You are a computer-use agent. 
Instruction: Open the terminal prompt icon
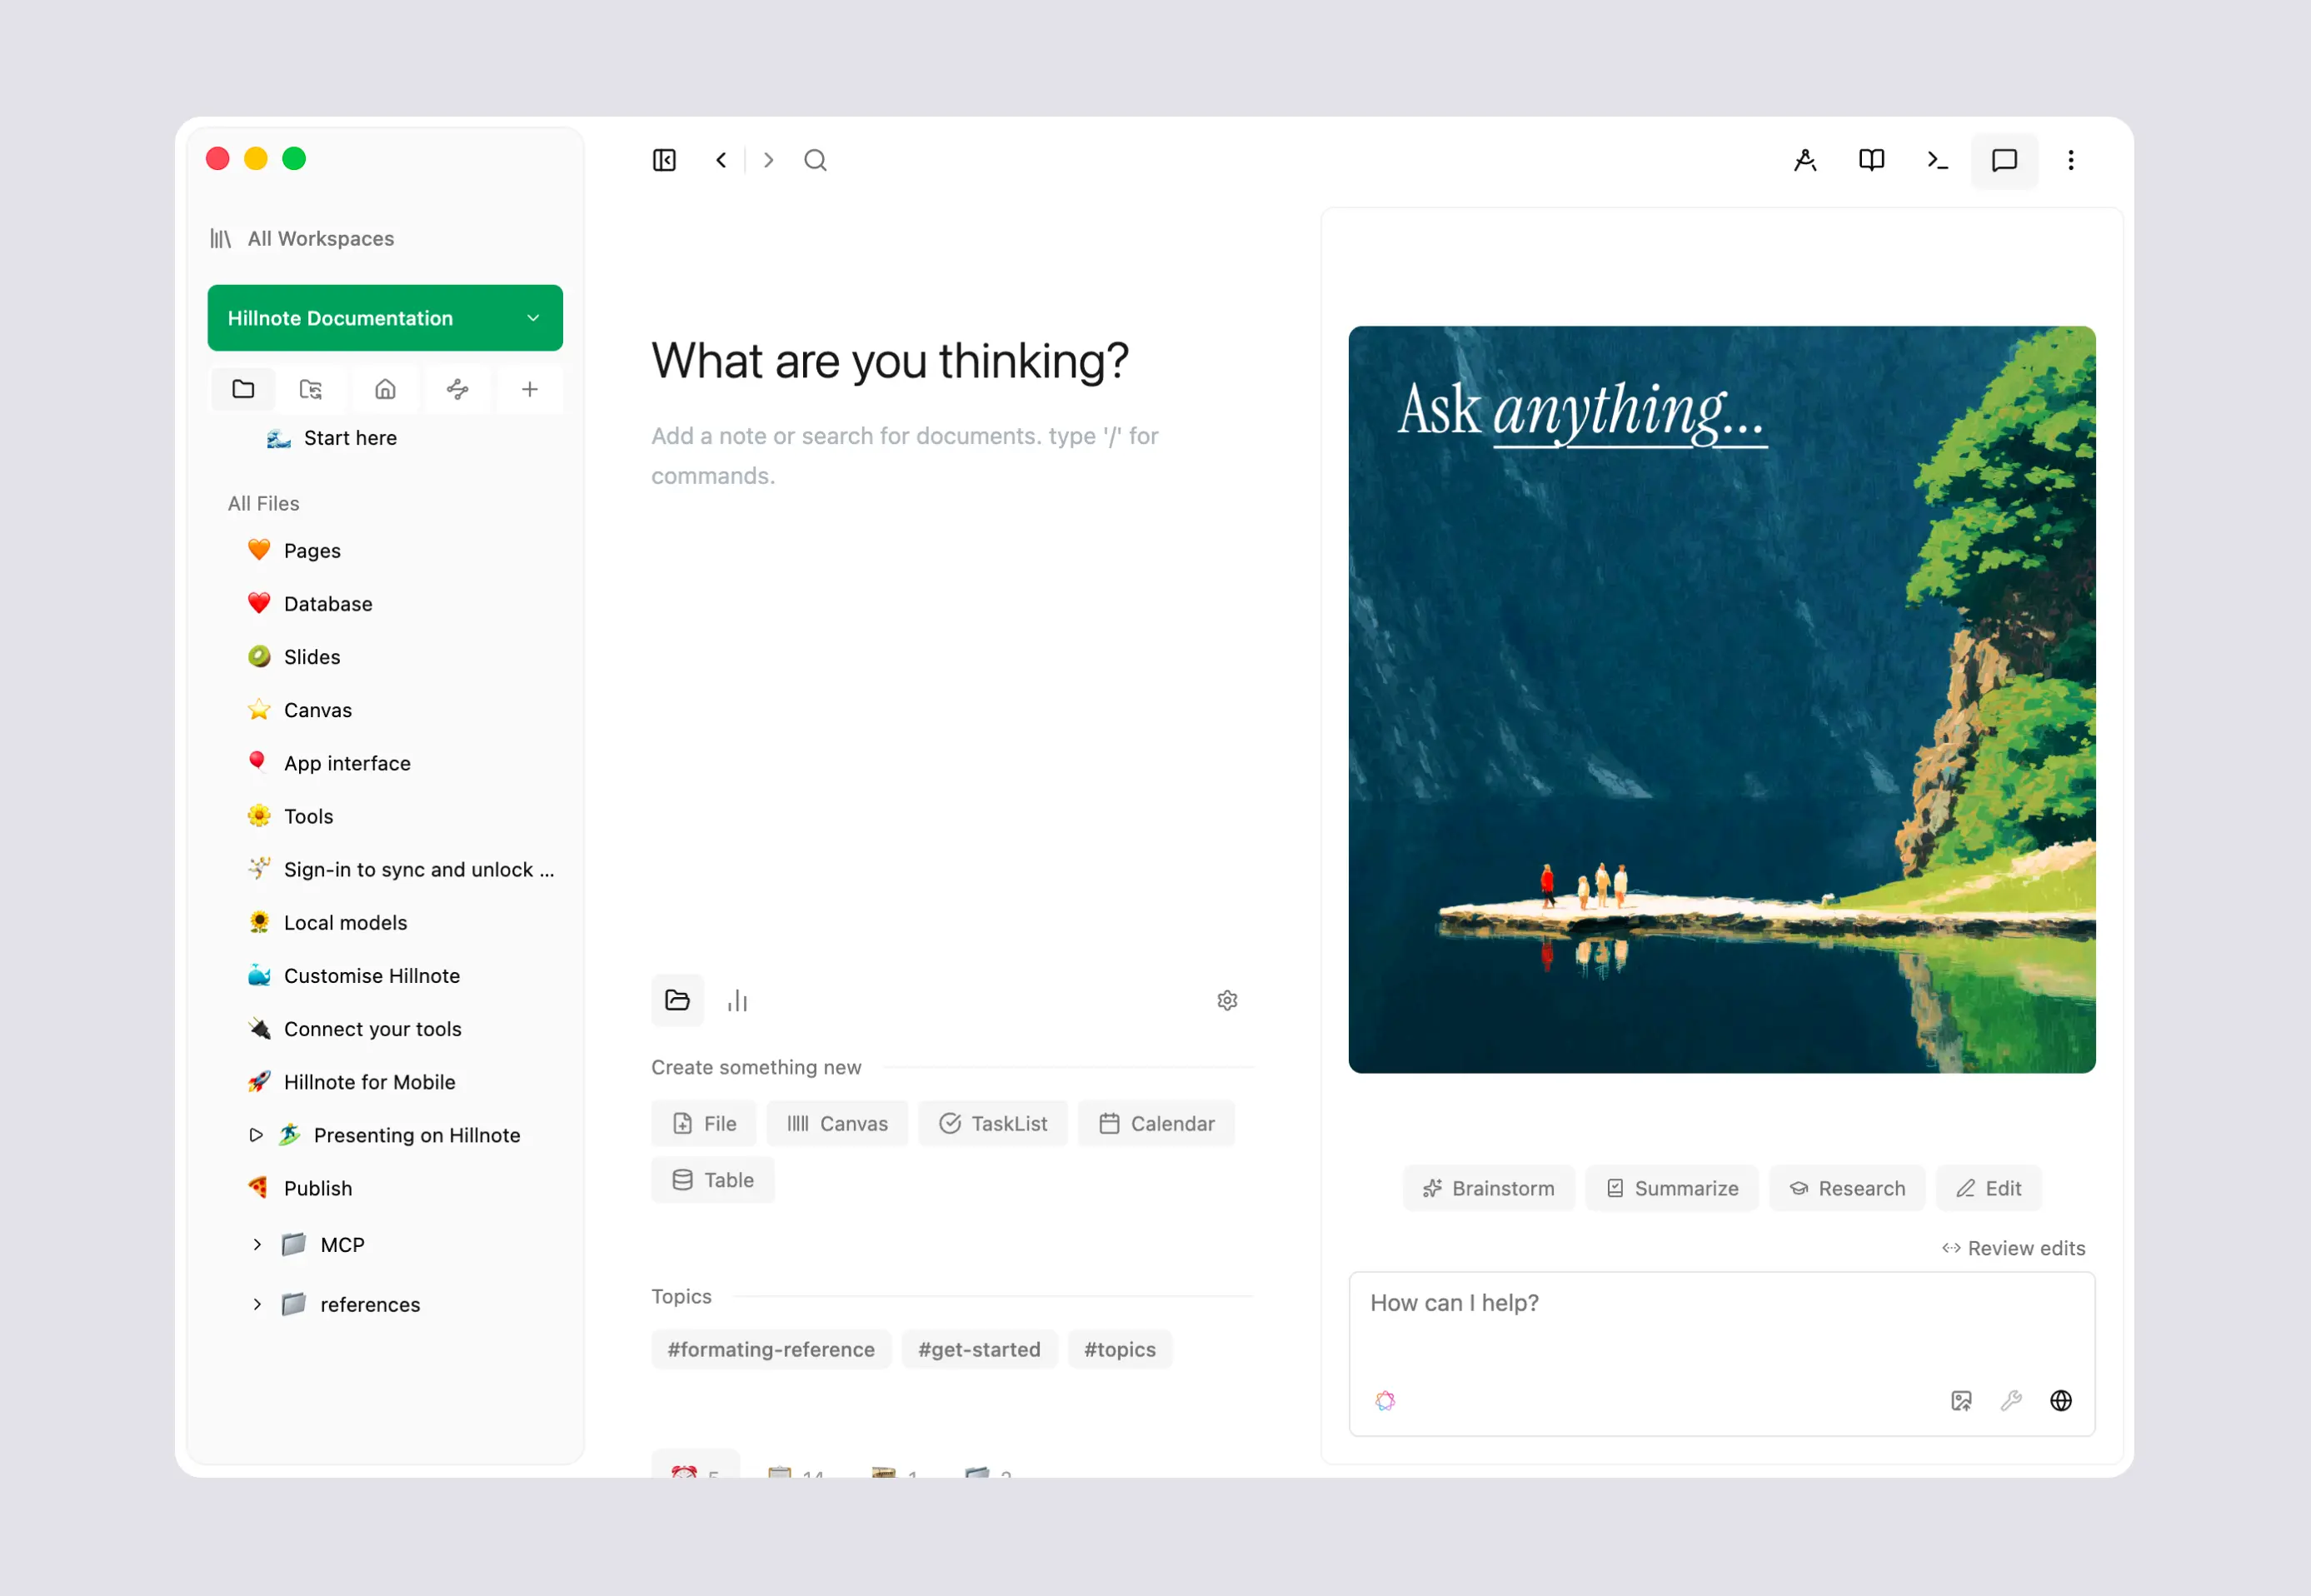click(1938, 160)
